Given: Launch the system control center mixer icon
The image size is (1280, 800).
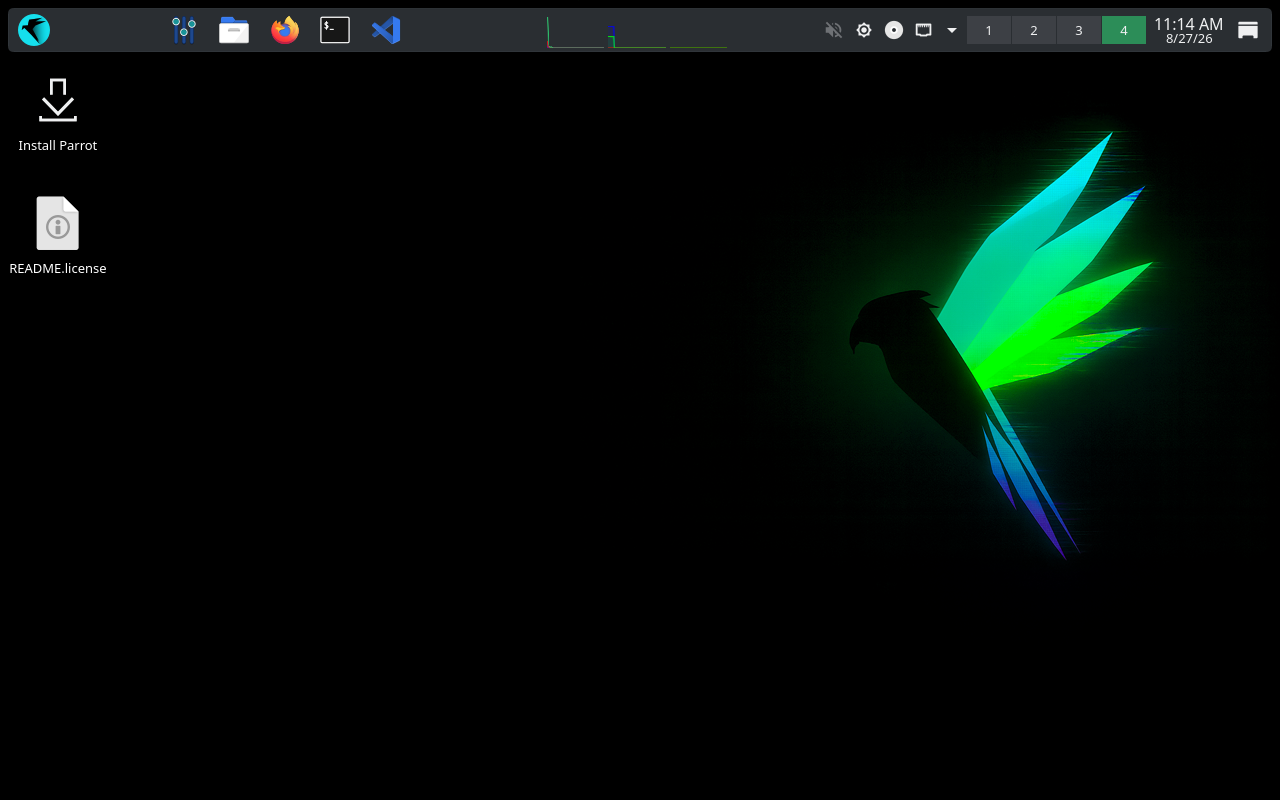Looking at the screenshot, I should click(x=183, y=30).
